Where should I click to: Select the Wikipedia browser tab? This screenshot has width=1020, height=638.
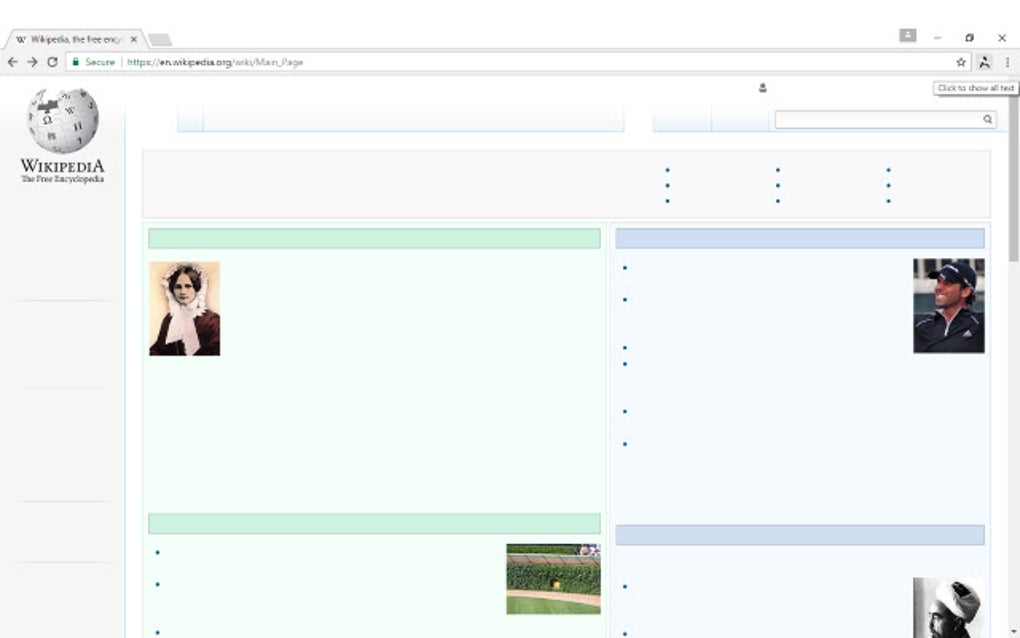pos(70,39)
